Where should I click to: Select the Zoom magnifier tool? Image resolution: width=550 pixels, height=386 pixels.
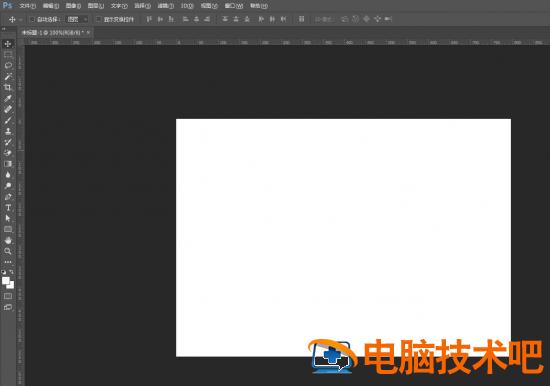[8, 251]
